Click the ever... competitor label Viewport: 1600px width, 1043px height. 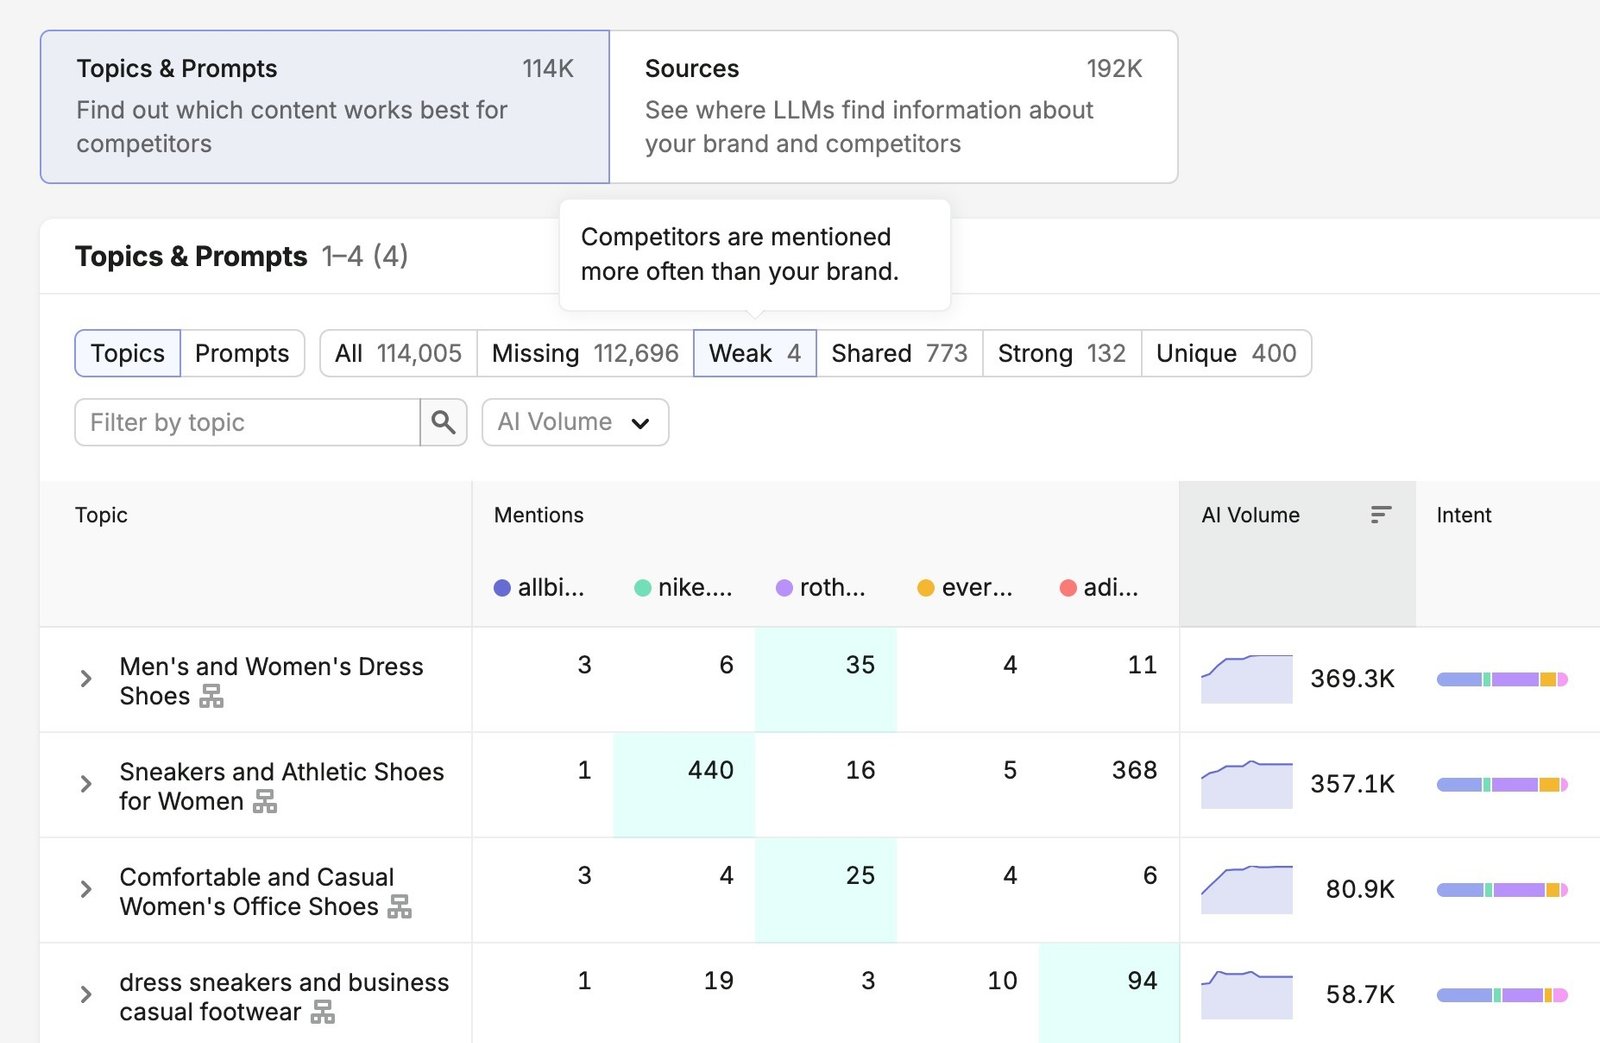pyautogui.click(x=977, y=588)
